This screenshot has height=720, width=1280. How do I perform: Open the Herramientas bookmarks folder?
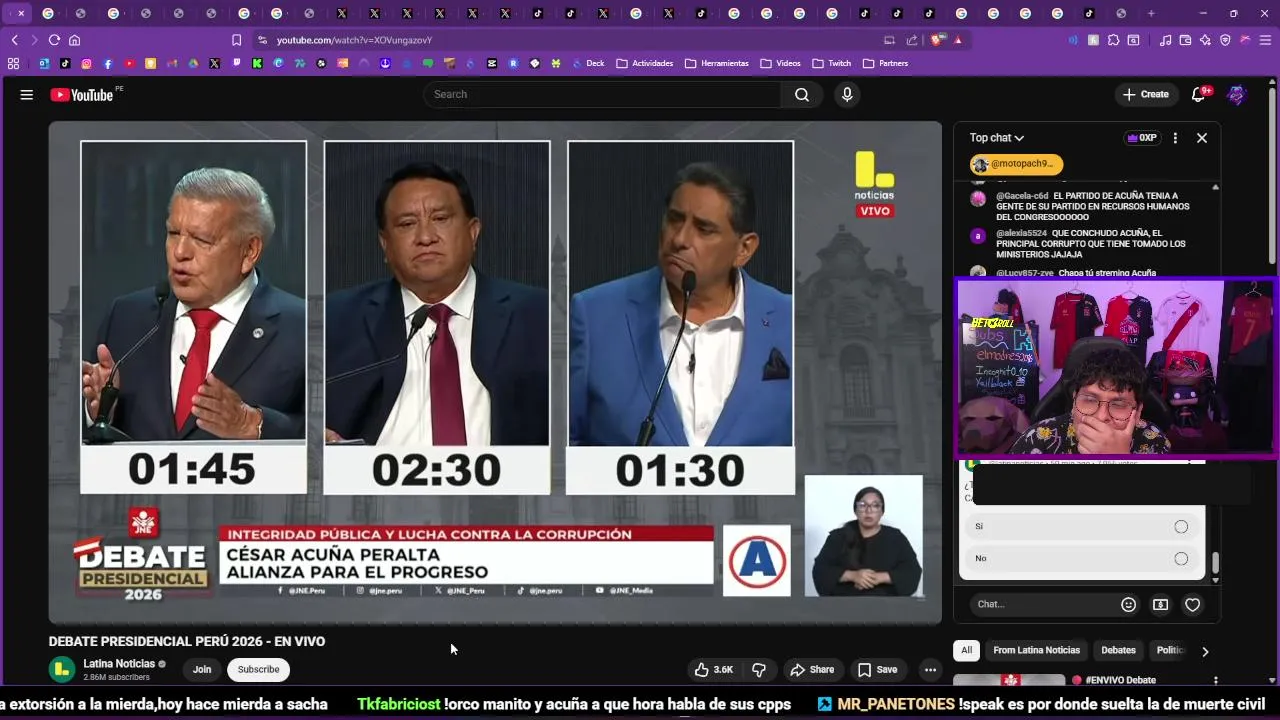pyautogui.click(x=717, y=63)
